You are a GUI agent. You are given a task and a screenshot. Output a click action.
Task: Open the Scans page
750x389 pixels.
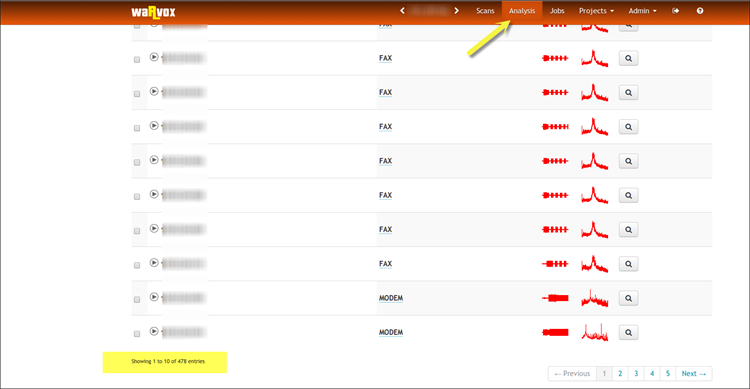tap(485, 11)
